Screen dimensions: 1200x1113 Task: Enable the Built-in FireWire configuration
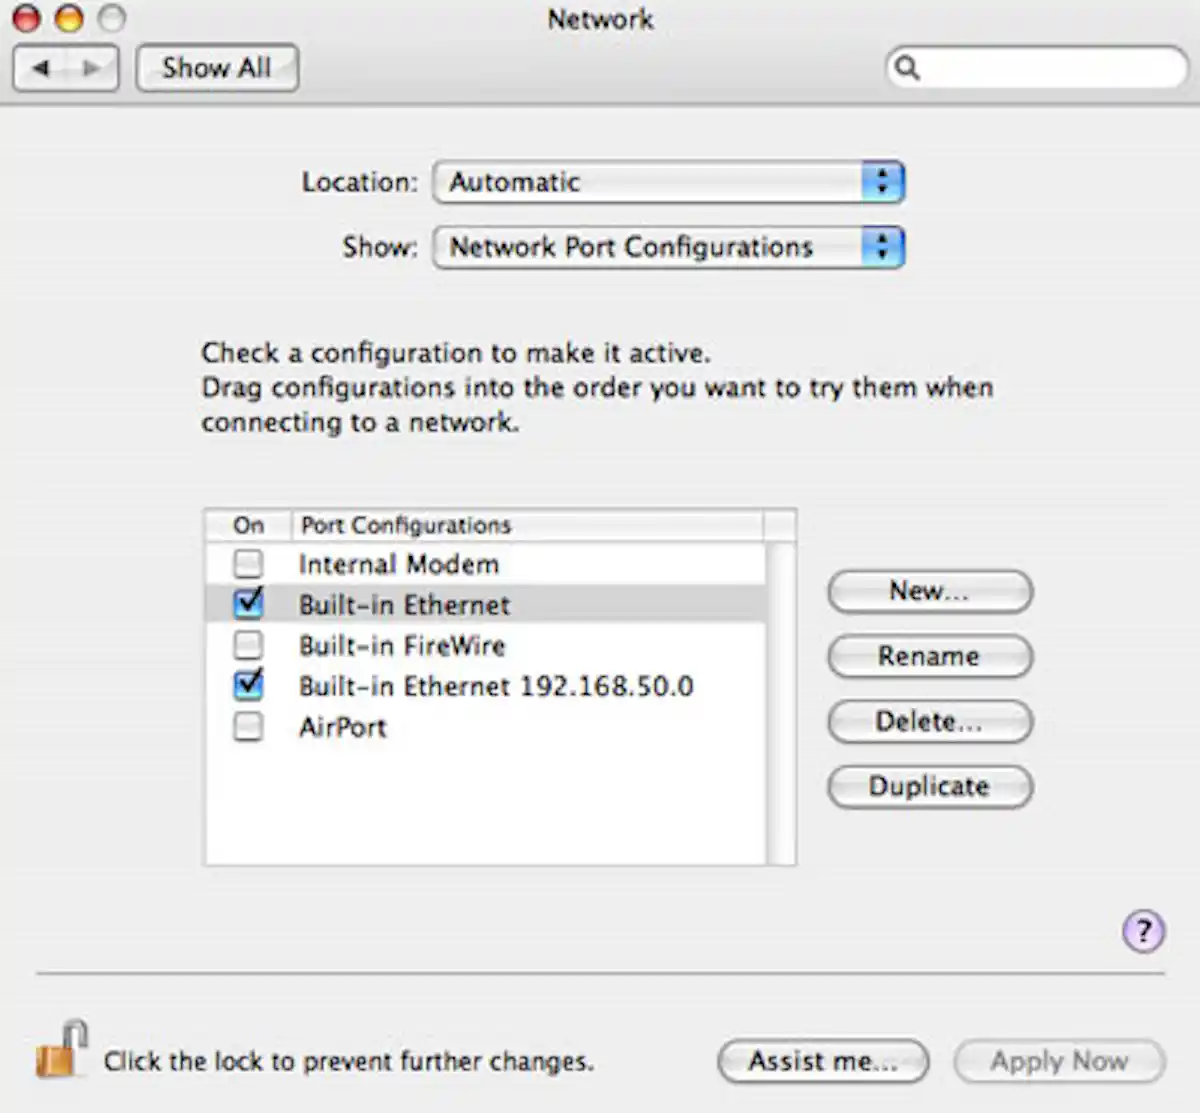pos(248,644)
